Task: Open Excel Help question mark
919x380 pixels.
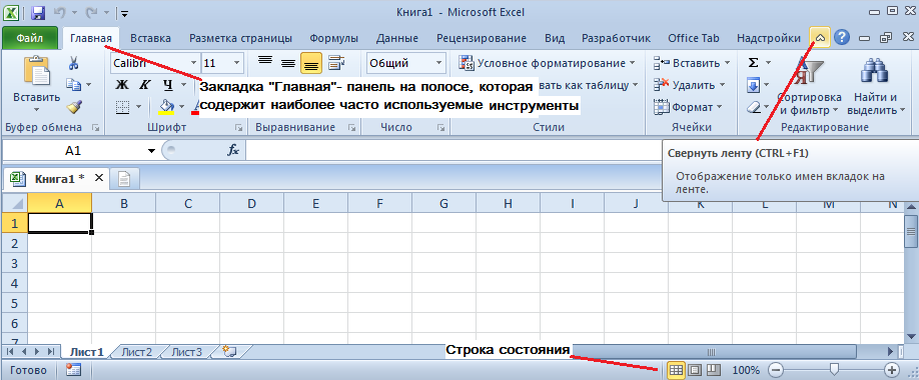Action: tap(842, 38)
